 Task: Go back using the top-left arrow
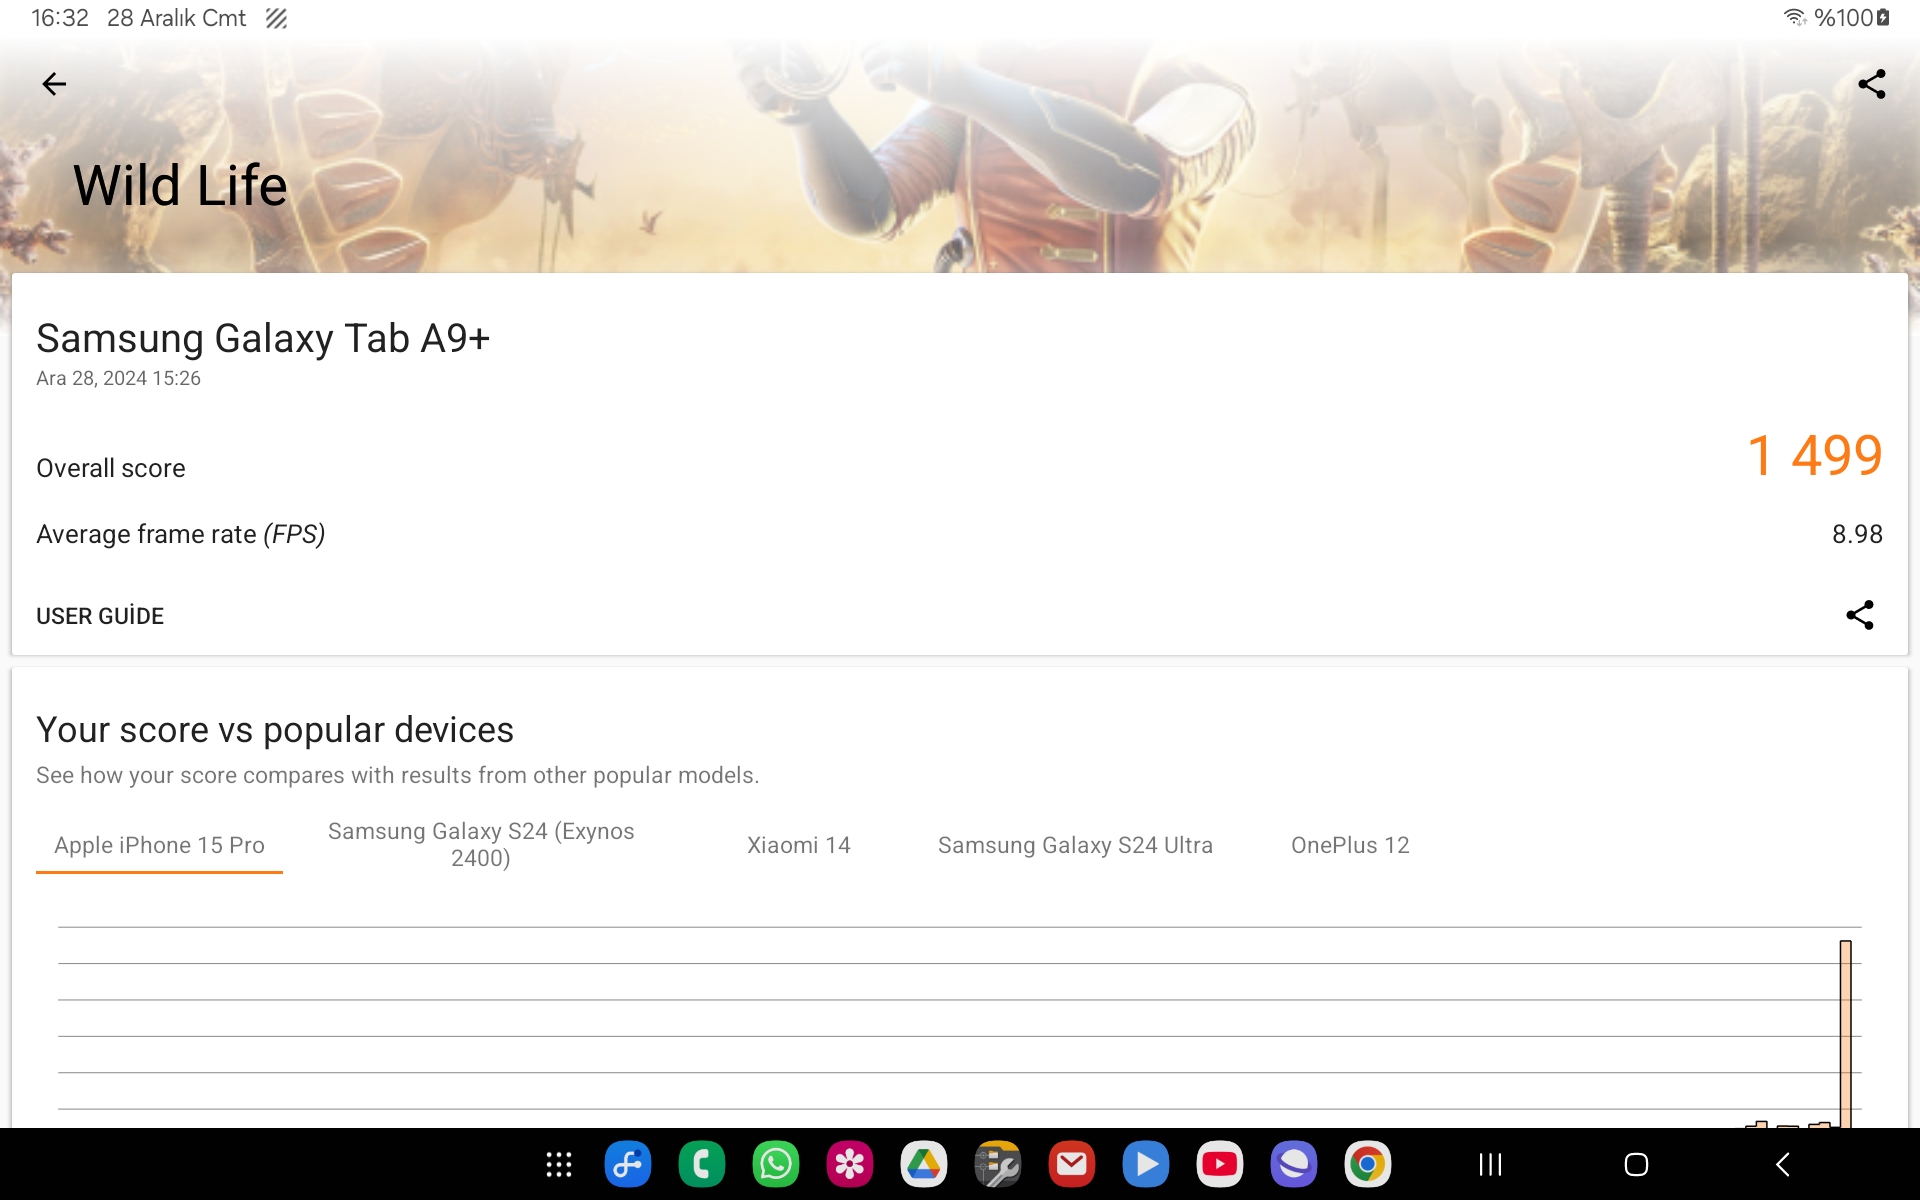point(54,84)
